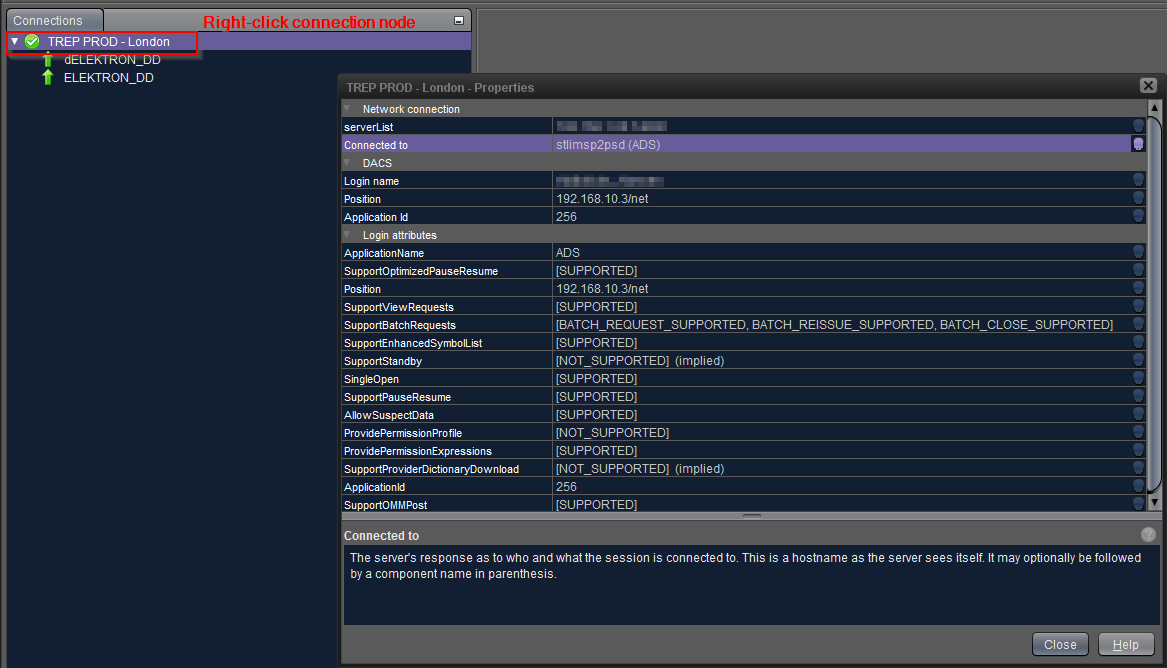Select the 'SupportProviderDictionaryDownload' property name
The height and width of the screenshot is (668, 1167).
coord(432,469)
